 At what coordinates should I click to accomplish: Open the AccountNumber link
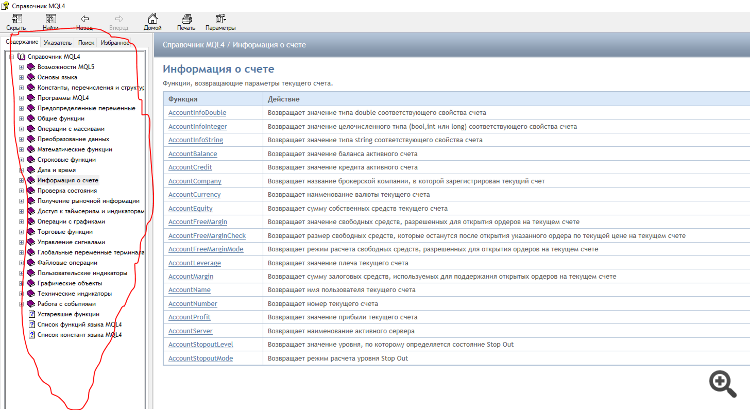pyautogui.click(x=193, y=303)
